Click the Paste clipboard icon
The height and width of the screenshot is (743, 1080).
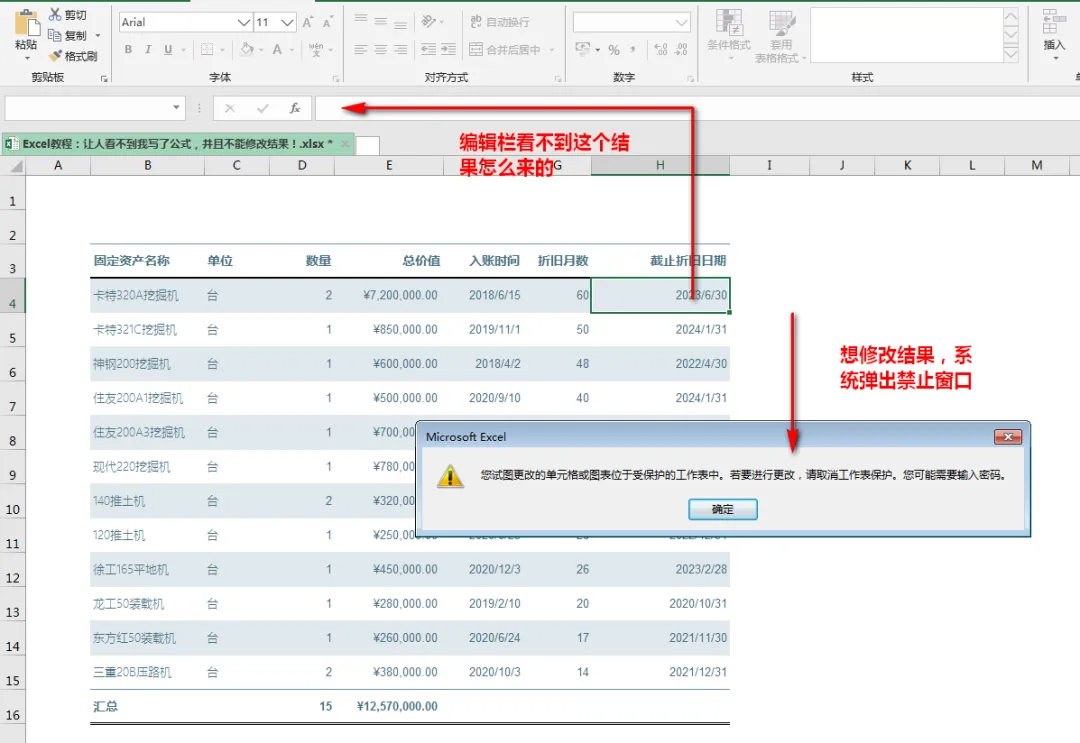pyautogui.click(x=27, y=23)
